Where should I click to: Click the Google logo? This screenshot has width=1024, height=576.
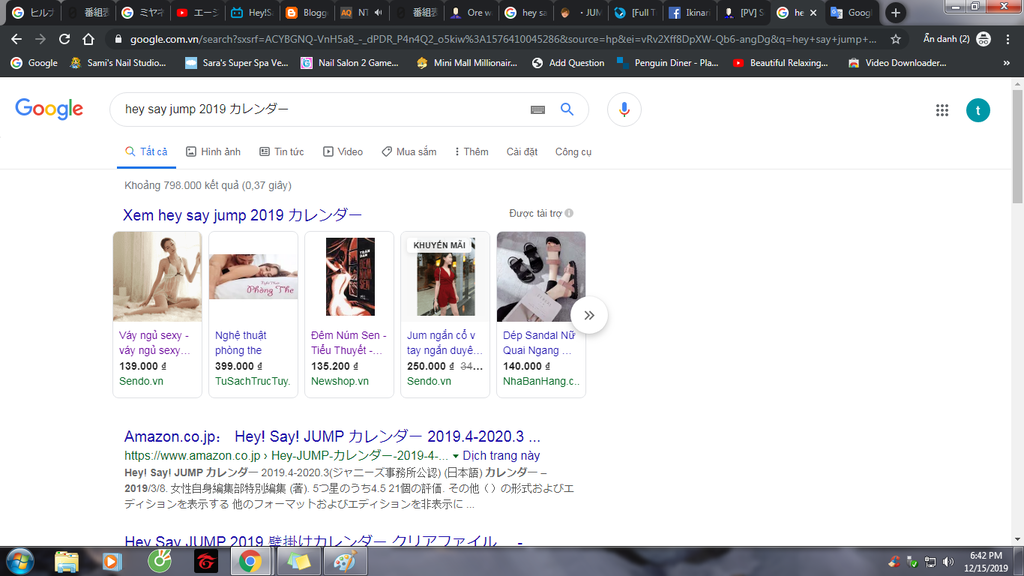point(49,109)
